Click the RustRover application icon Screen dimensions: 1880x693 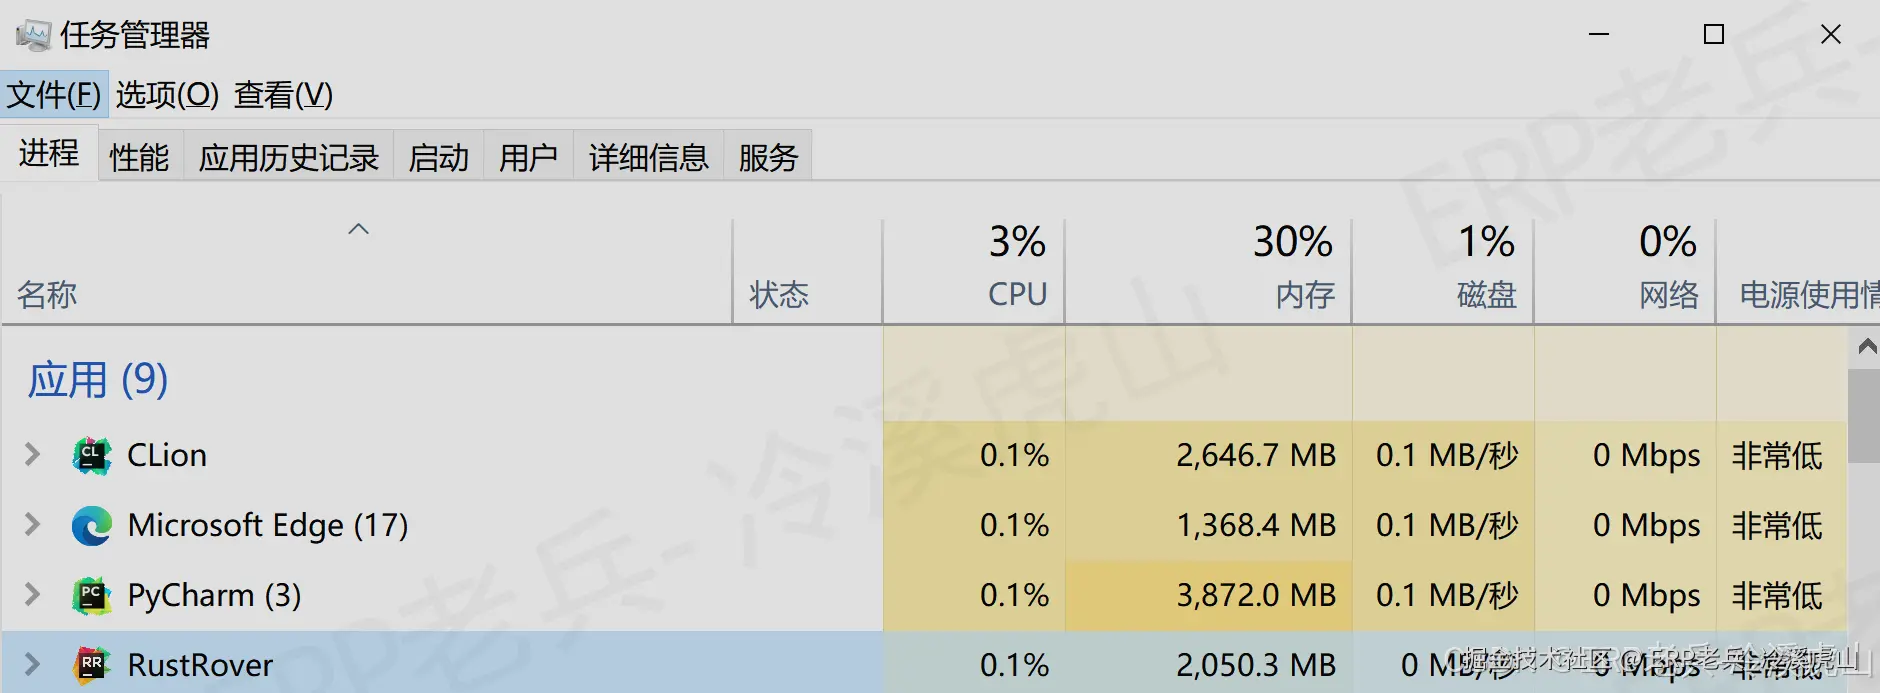coord(91,664)
